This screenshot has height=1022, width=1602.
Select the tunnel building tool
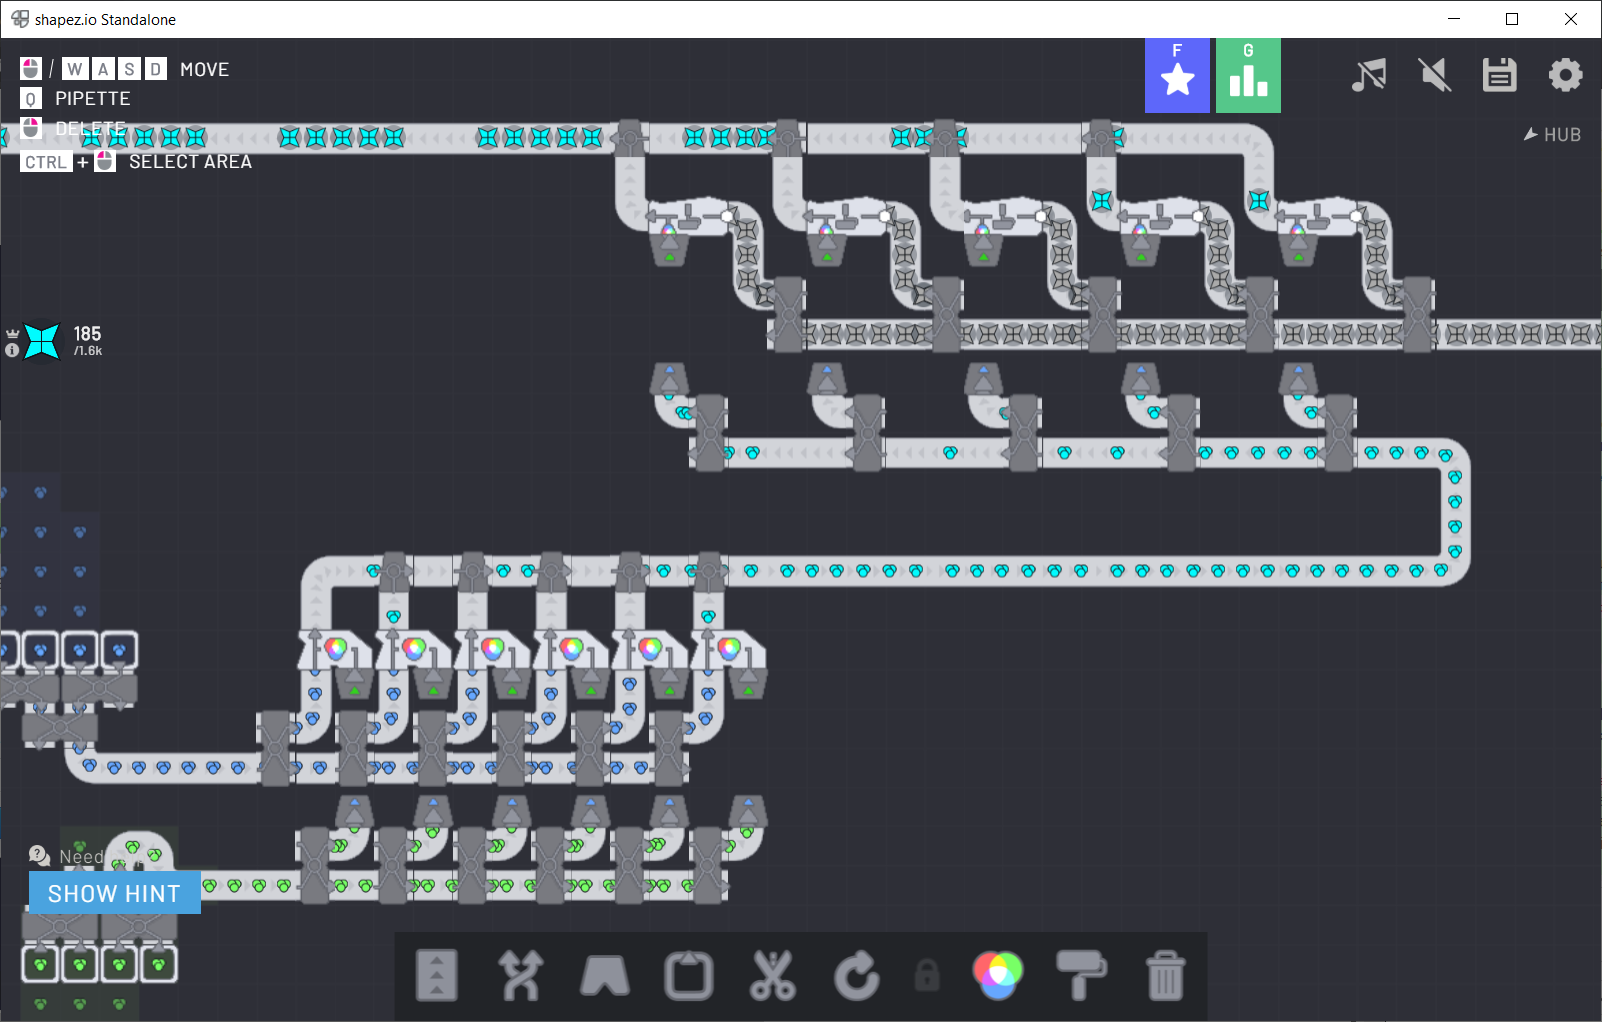(605, 975)
